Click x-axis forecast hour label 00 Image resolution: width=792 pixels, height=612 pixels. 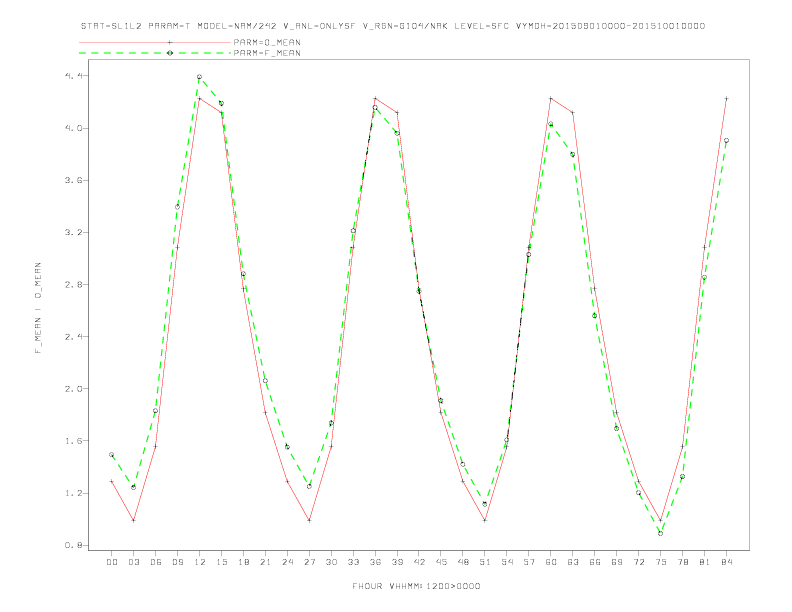point(112,562)
